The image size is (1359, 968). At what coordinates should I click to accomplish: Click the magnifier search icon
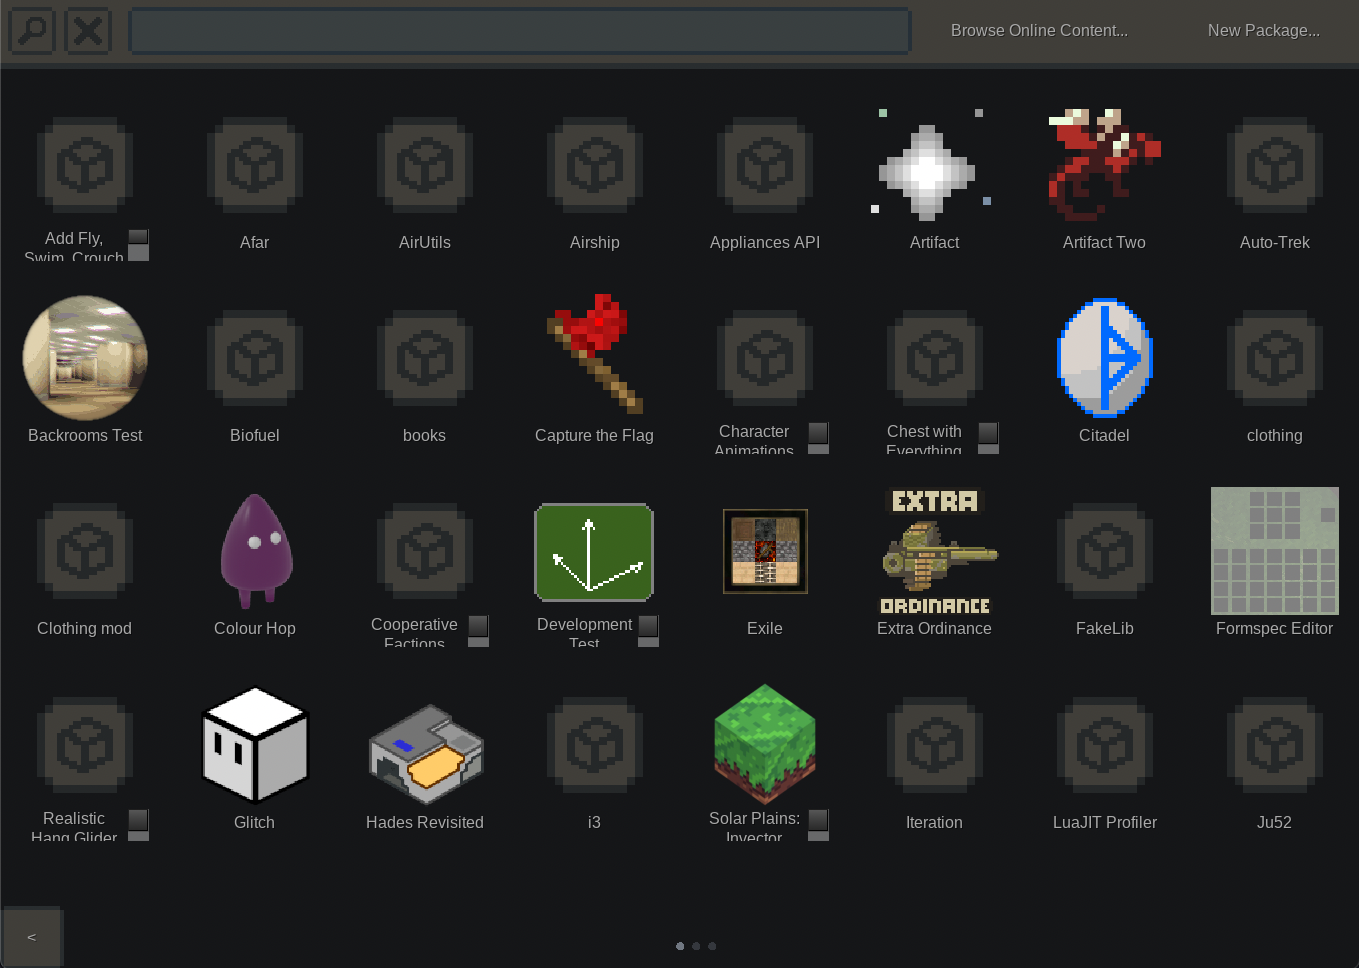click(x=33, y=31)
